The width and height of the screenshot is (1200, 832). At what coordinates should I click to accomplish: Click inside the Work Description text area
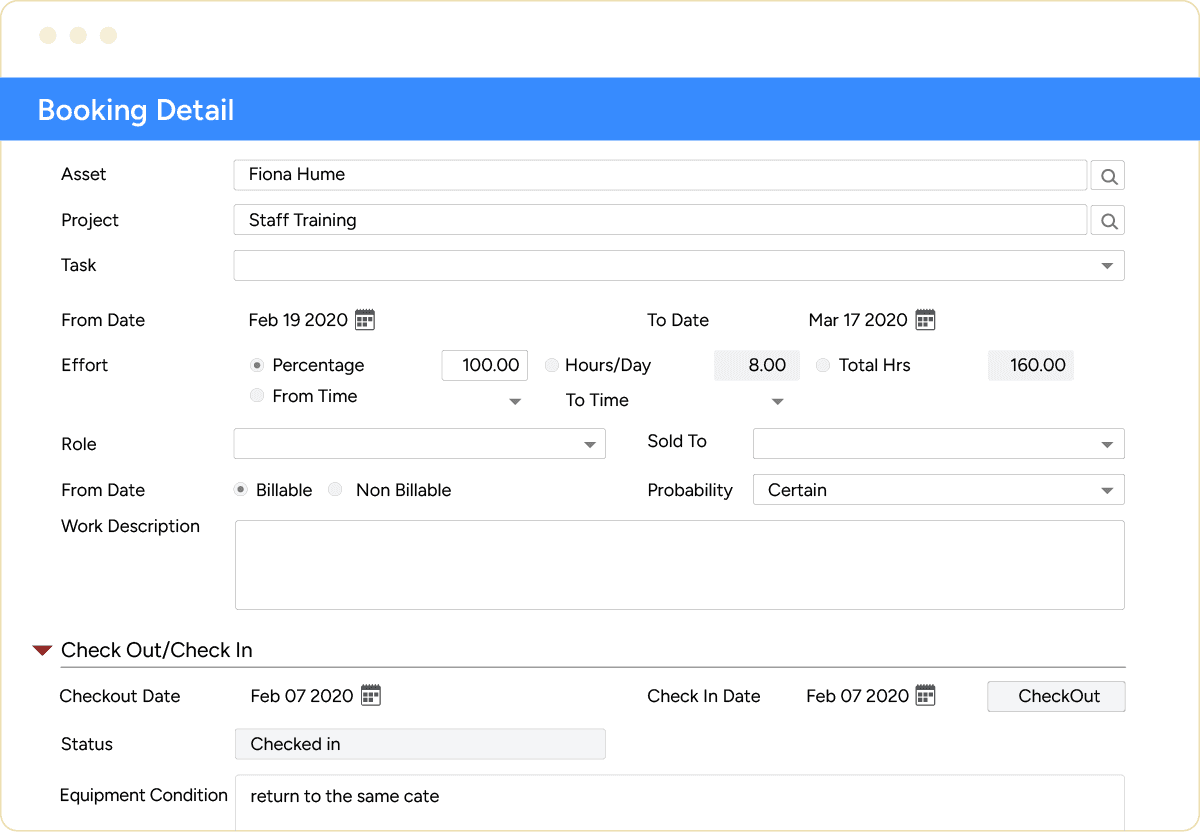pyautogui.click(x=680, y=563)
